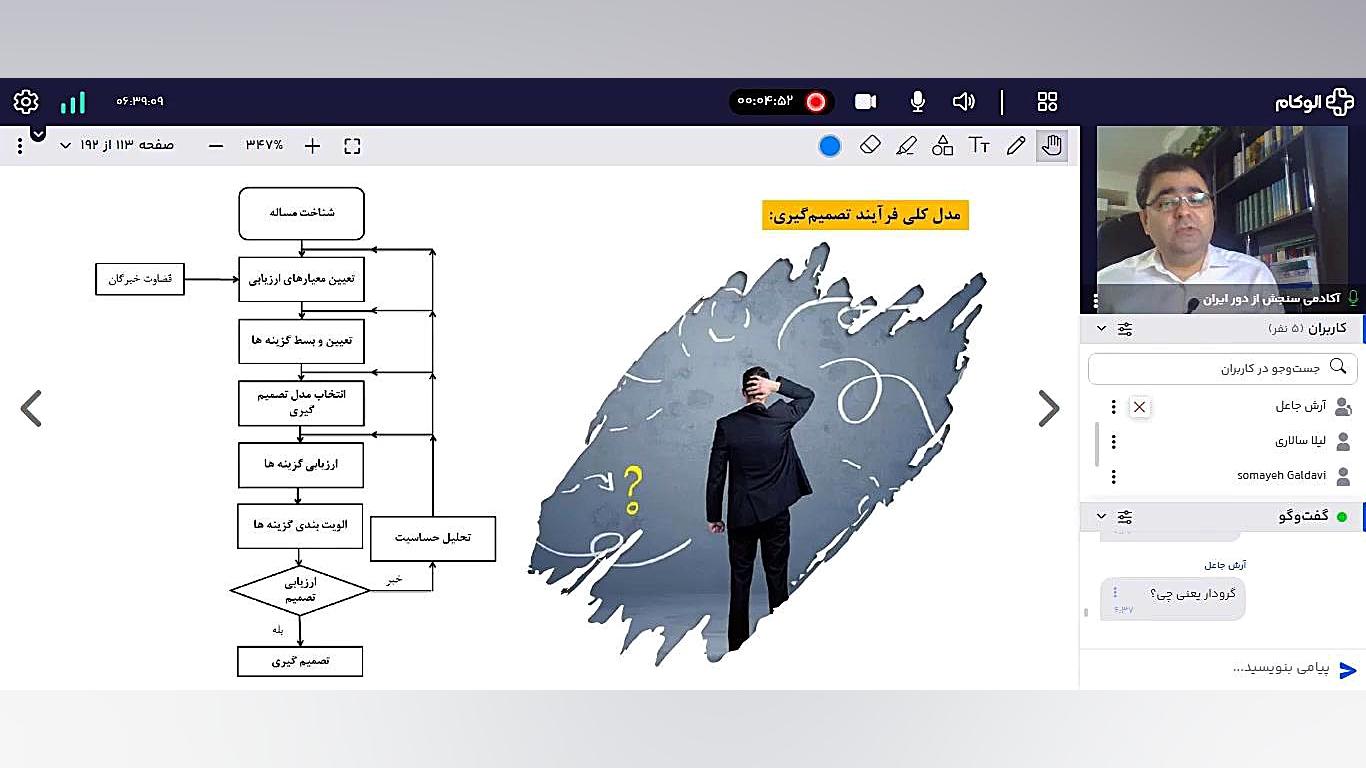Open chat panel filter settings
The height and width of the screenshot is (768, 1366).
pos(1125,516)
